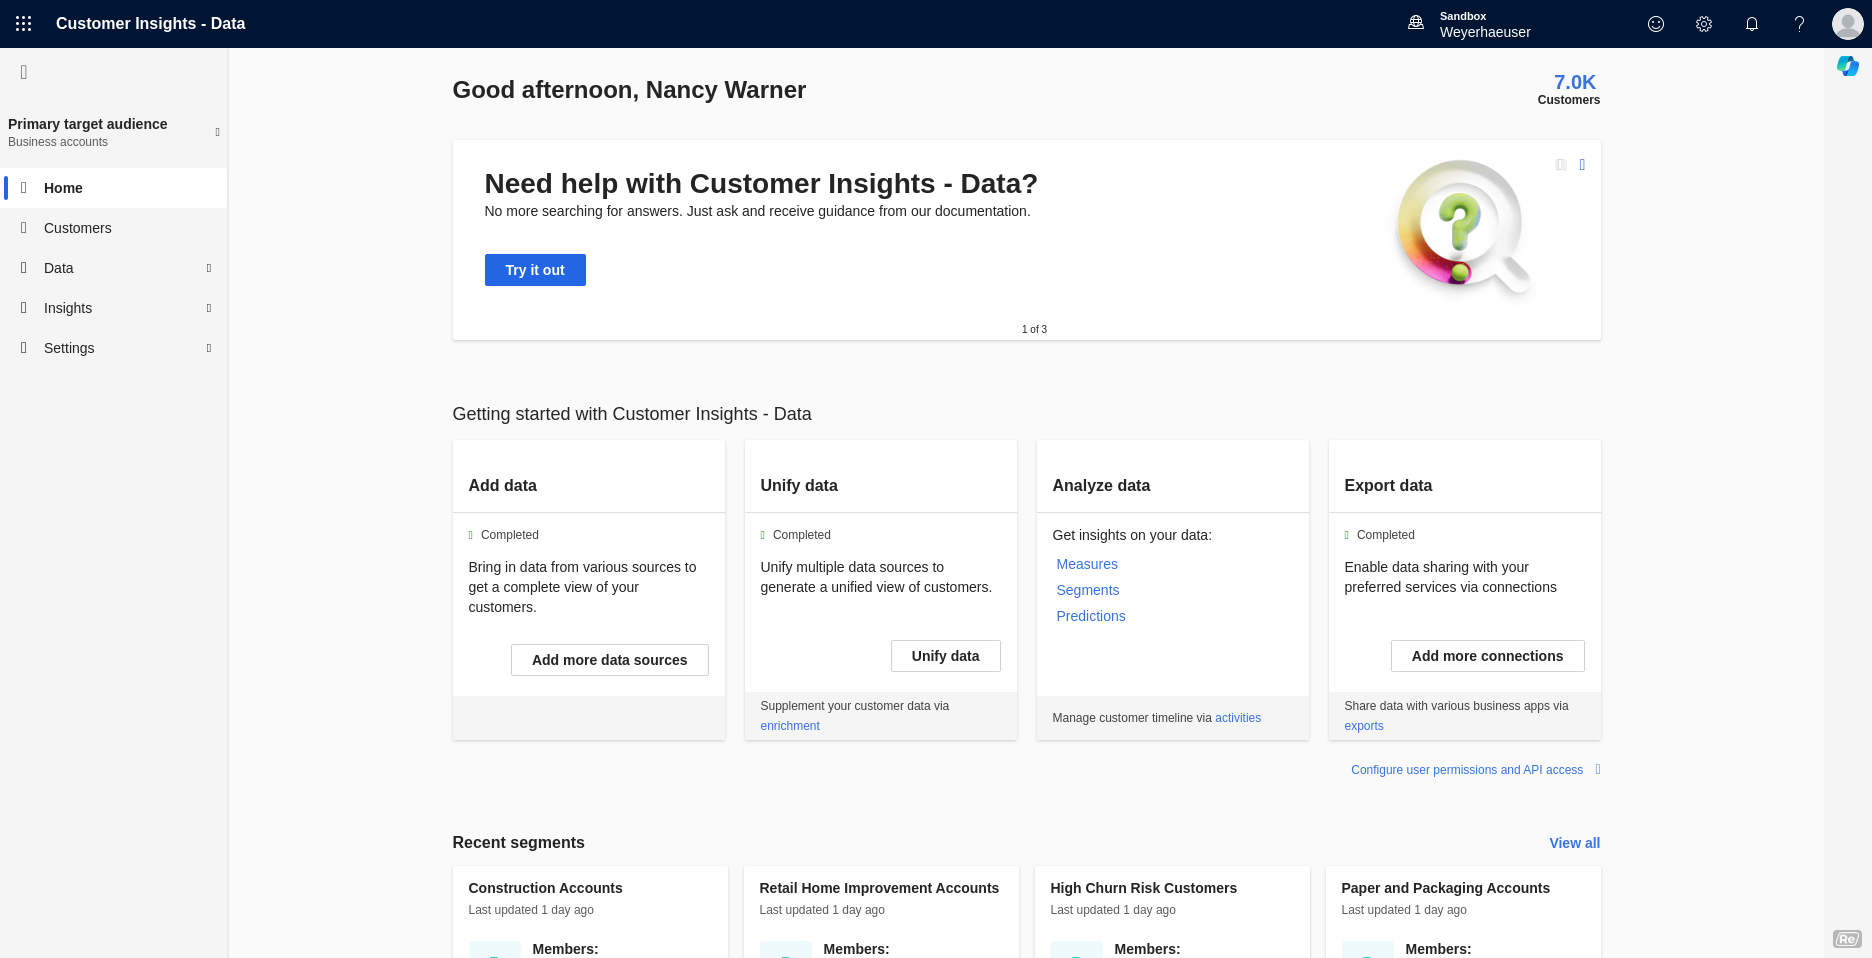
Task: Open View all recent segments
Action: point(1574,843)
